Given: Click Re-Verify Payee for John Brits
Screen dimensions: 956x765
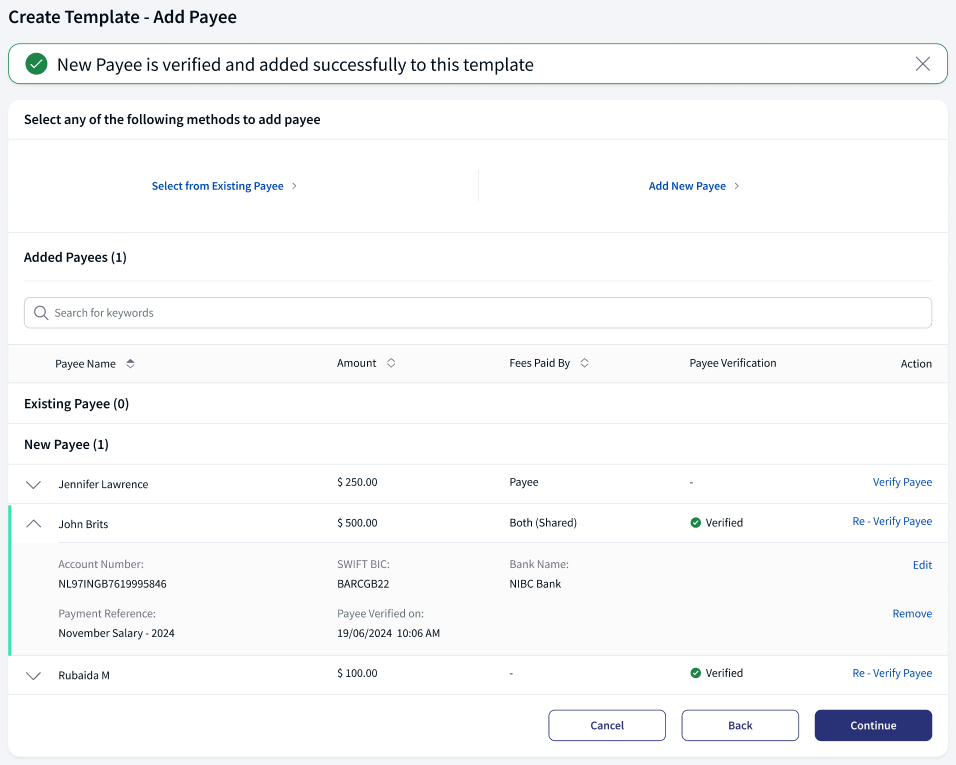Looking at the screenshot, I should point(892,521).
